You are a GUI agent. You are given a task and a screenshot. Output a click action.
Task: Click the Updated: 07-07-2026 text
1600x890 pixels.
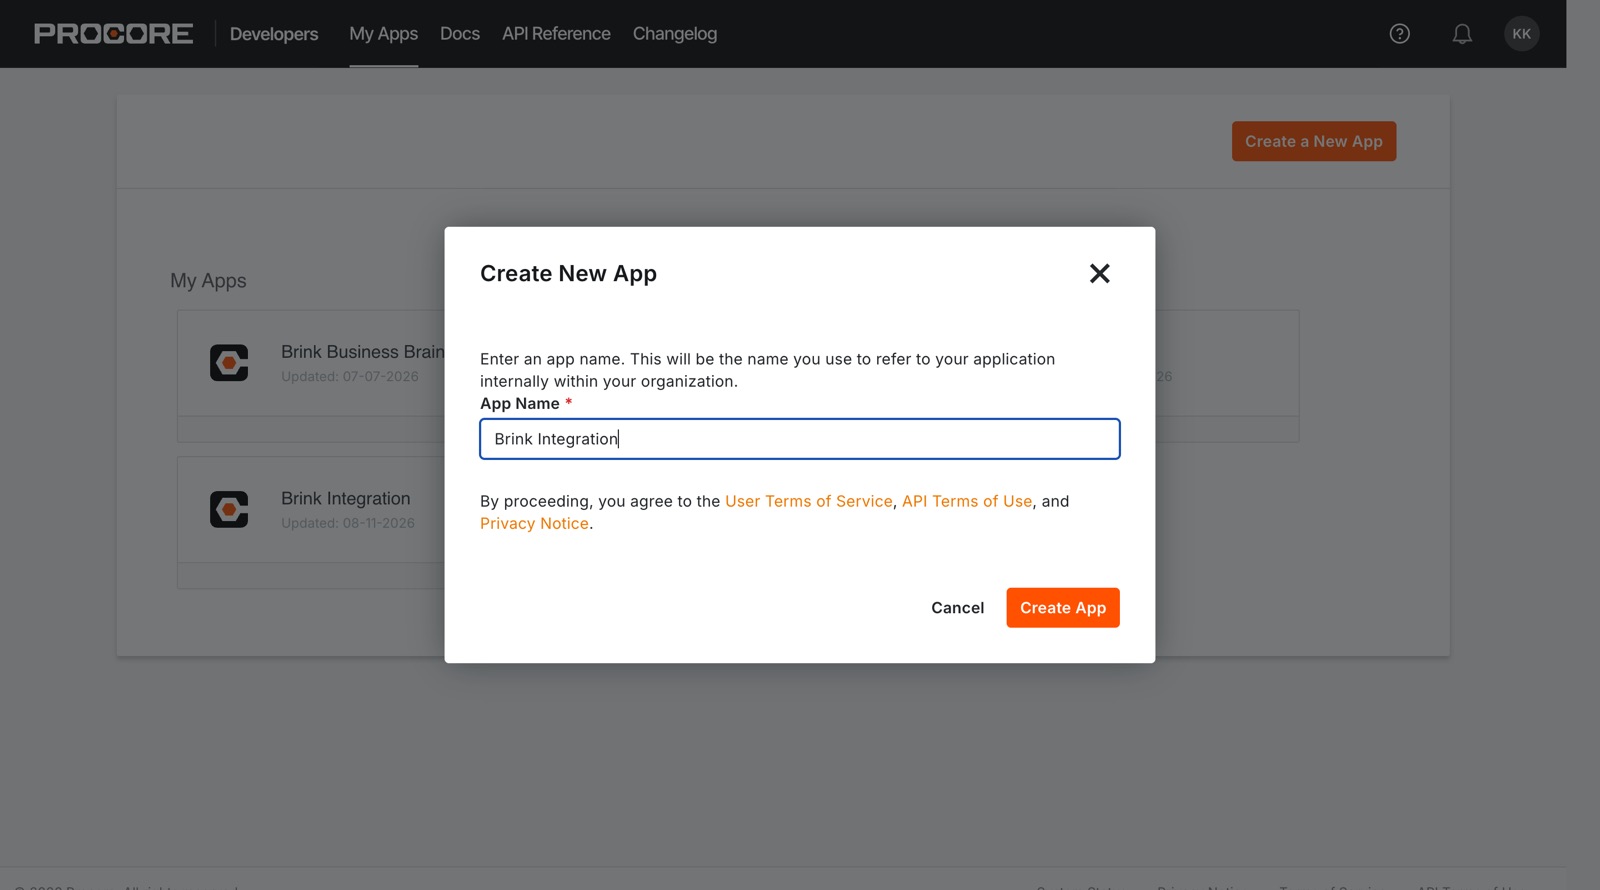click(350, 377)
